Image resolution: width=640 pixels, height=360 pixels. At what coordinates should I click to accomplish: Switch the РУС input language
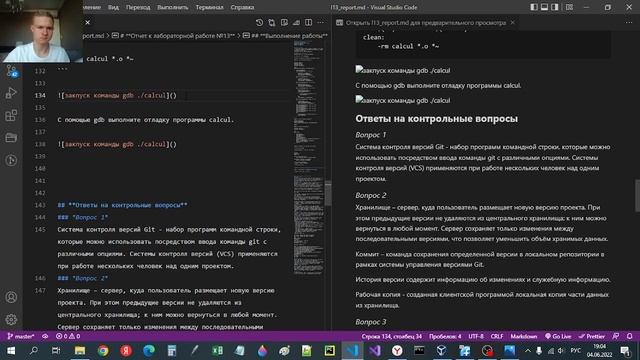click(x=576, y=351)
